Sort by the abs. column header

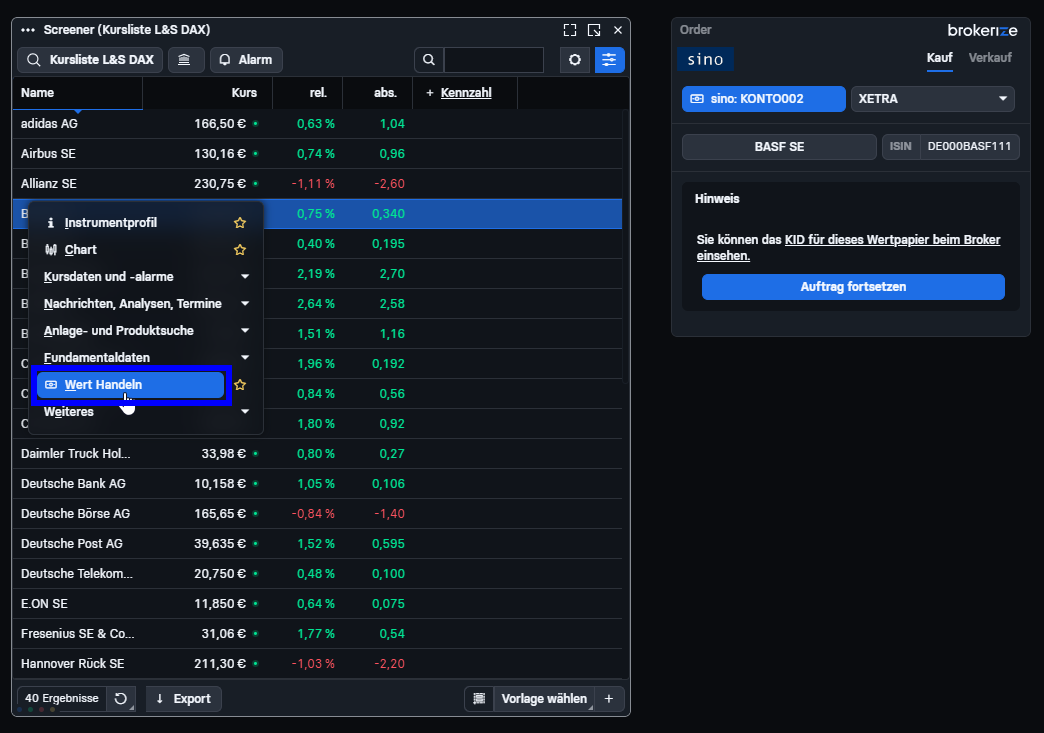(378, 93)
